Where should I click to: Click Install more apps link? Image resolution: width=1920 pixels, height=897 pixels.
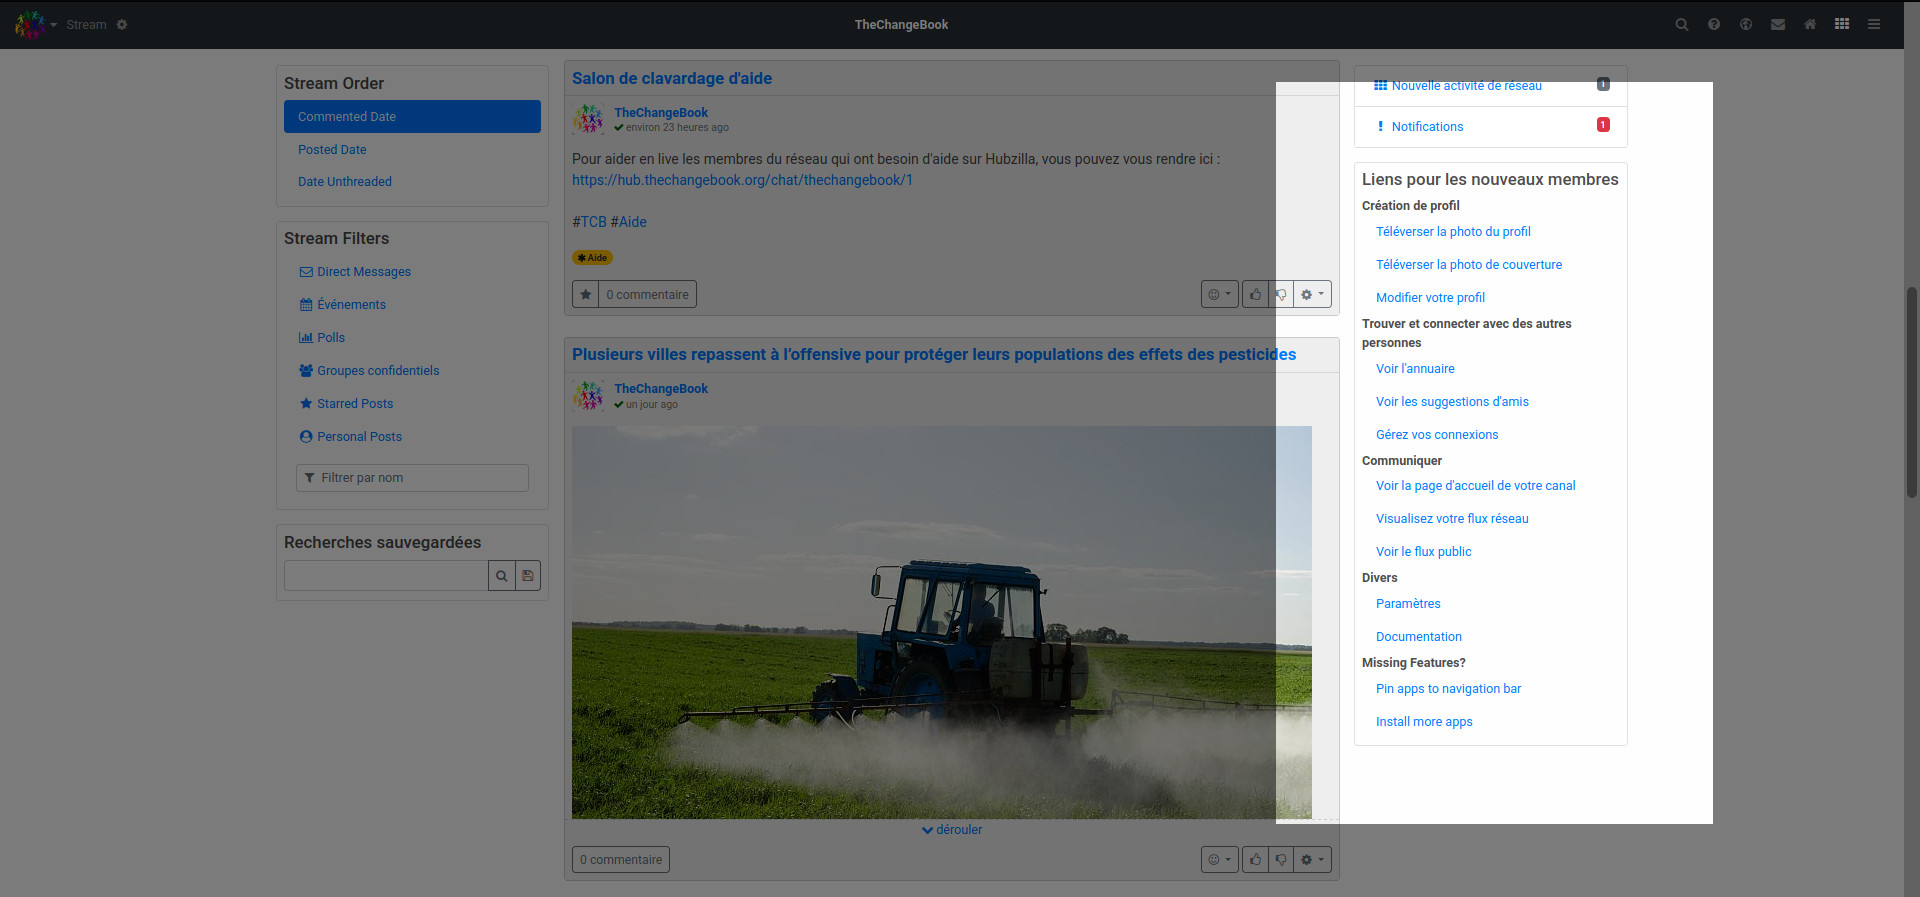(1424, 722)
